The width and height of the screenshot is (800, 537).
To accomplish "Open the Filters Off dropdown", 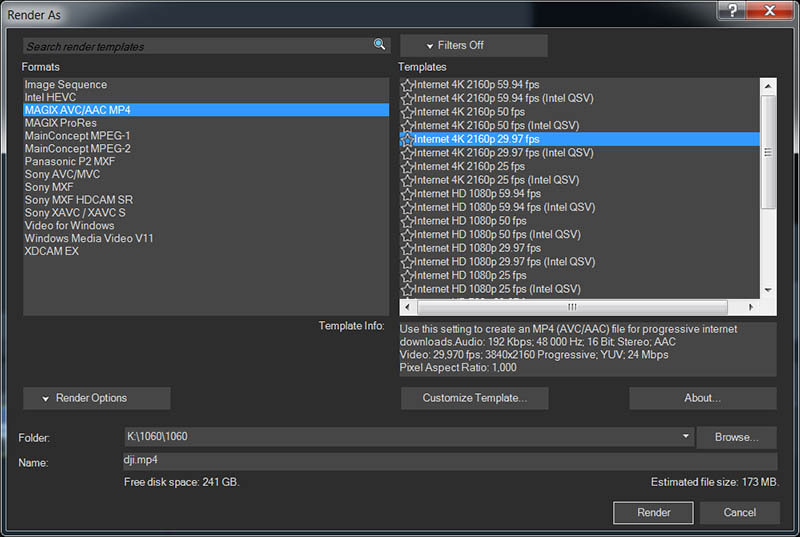I will (x=473, y=45).
